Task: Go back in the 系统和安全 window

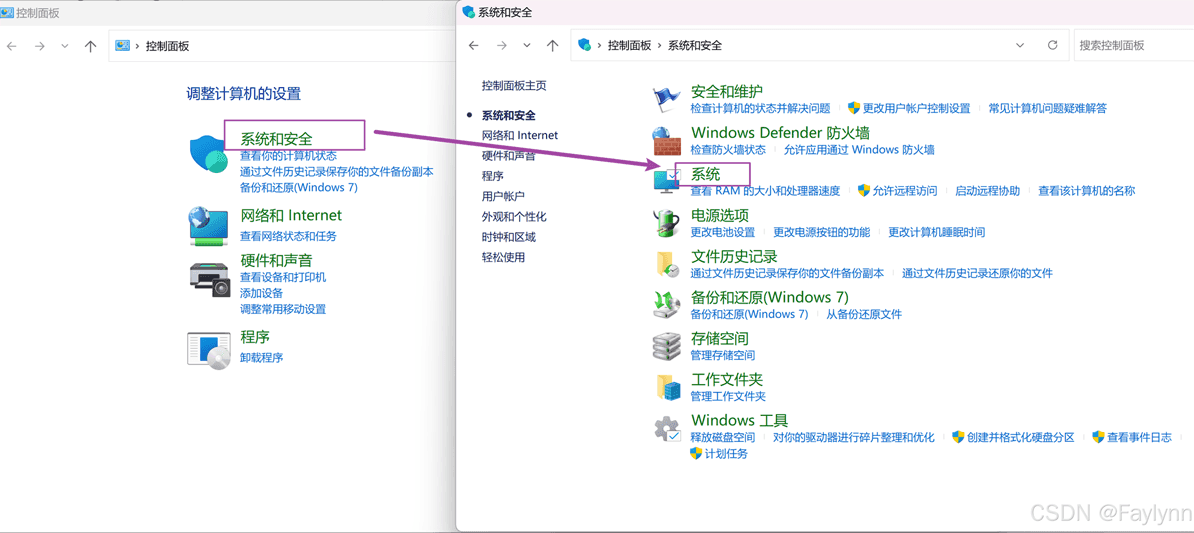Action: (x=474, y=46)
